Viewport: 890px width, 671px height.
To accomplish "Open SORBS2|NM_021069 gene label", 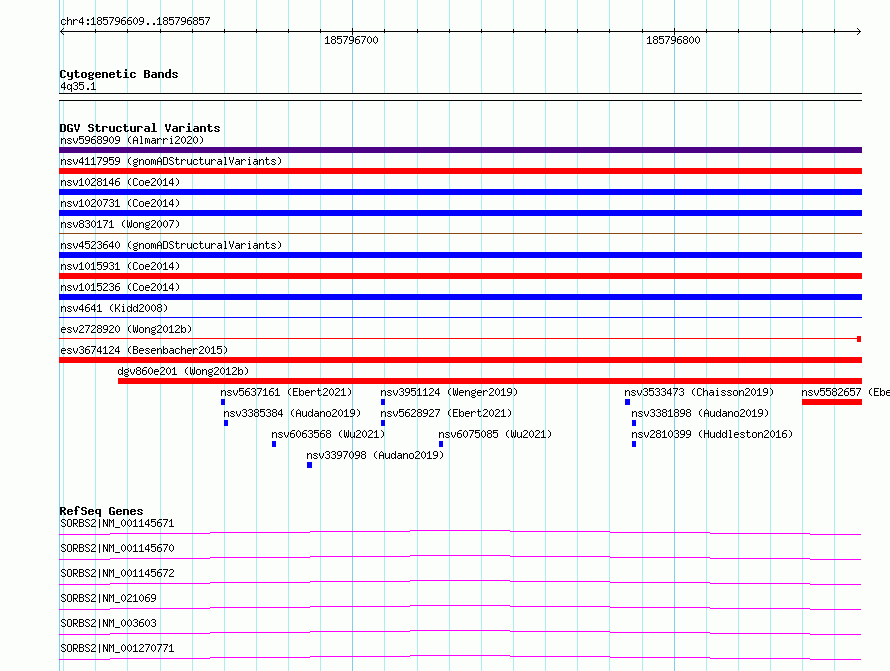I will [108, 598].
